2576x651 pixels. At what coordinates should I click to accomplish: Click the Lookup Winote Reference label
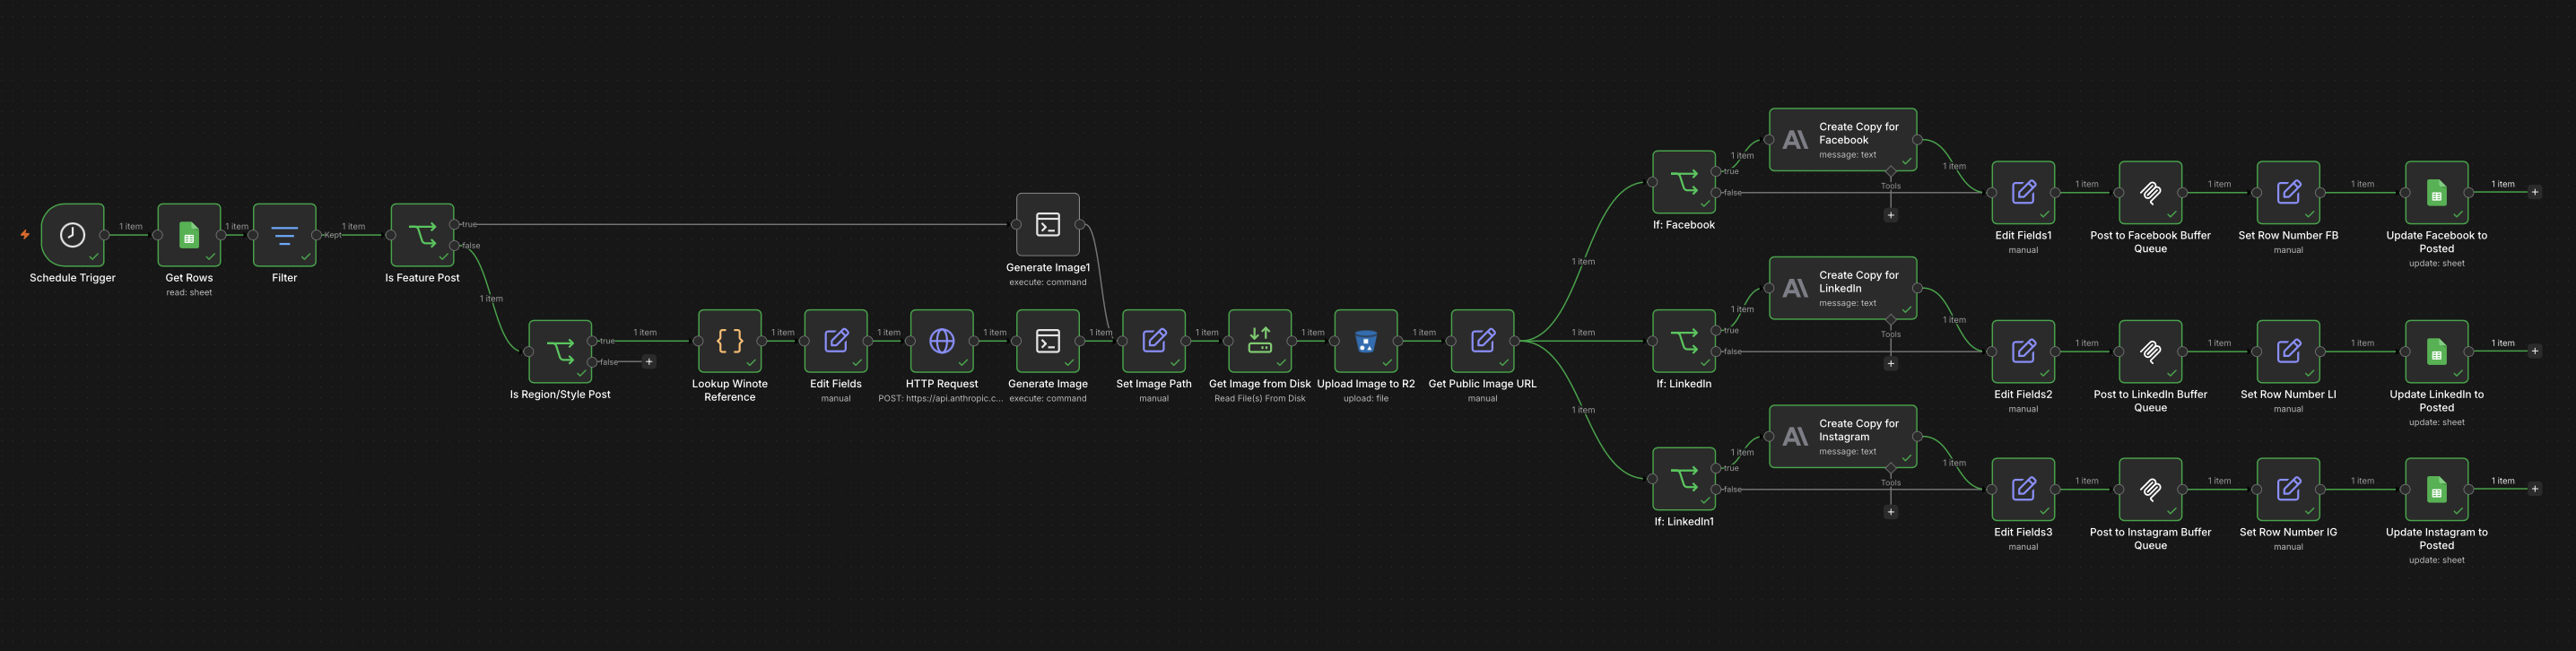(730, 390)
